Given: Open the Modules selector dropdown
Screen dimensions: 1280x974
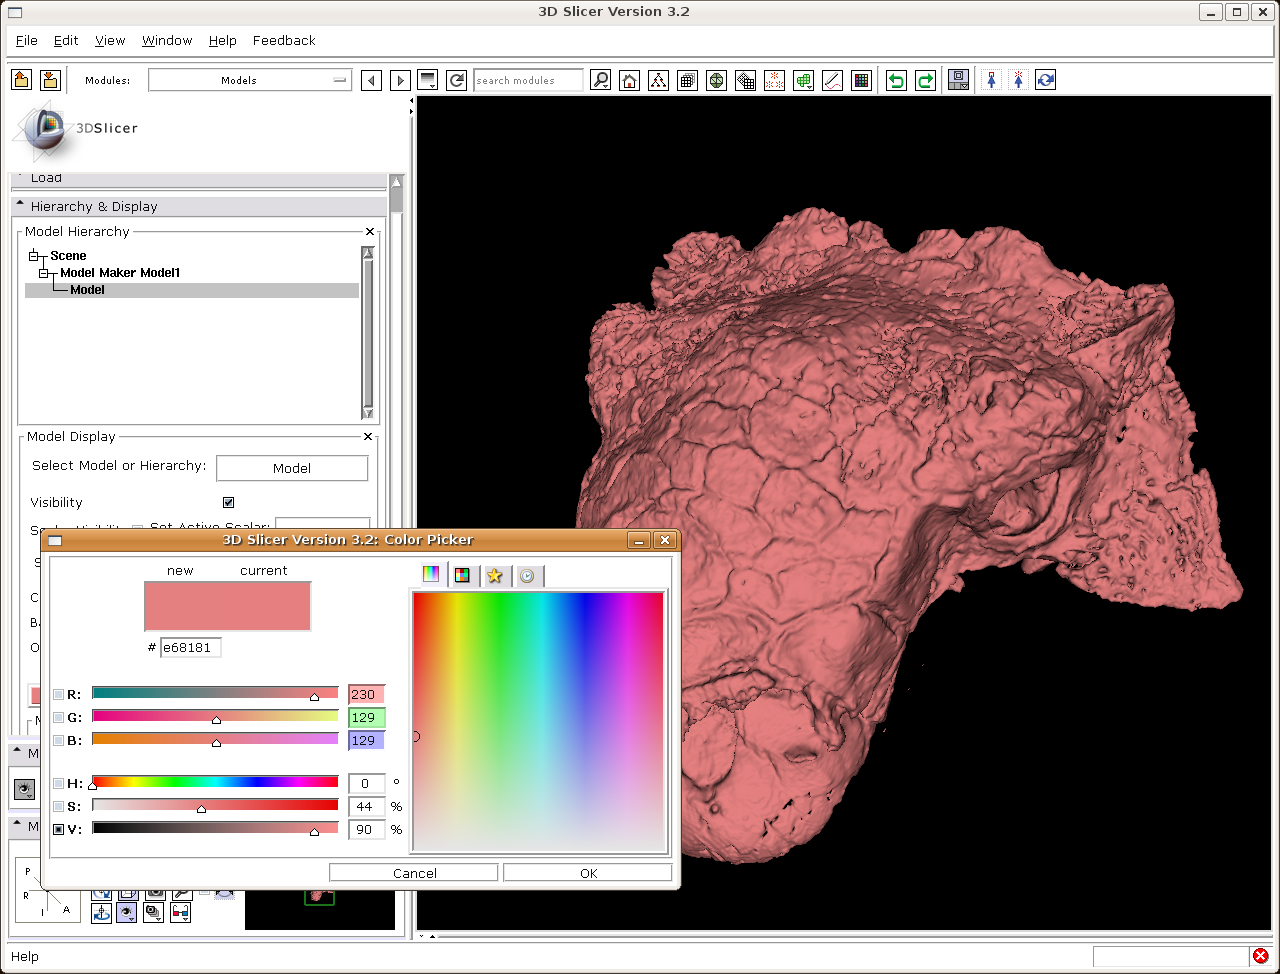Looking at the screenshot, I should point(250,80).
